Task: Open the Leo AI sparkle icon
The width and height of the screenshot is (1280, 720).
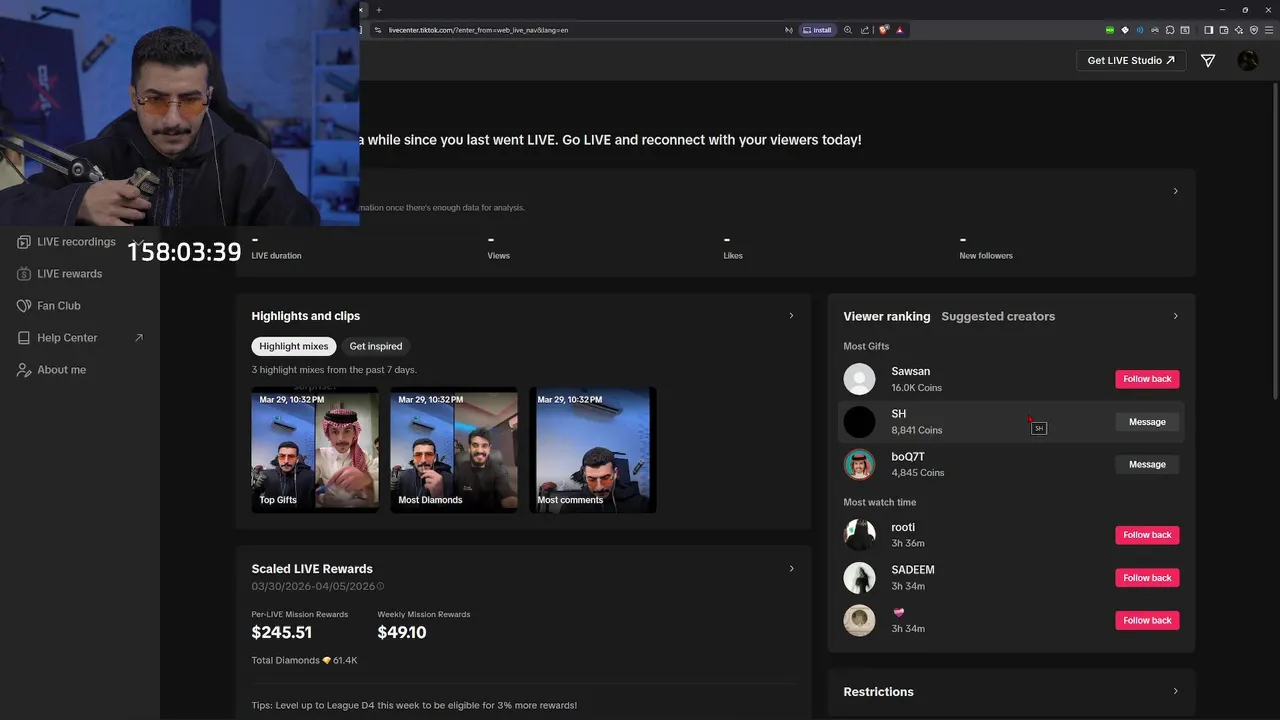Action: tap(1239, 30)
